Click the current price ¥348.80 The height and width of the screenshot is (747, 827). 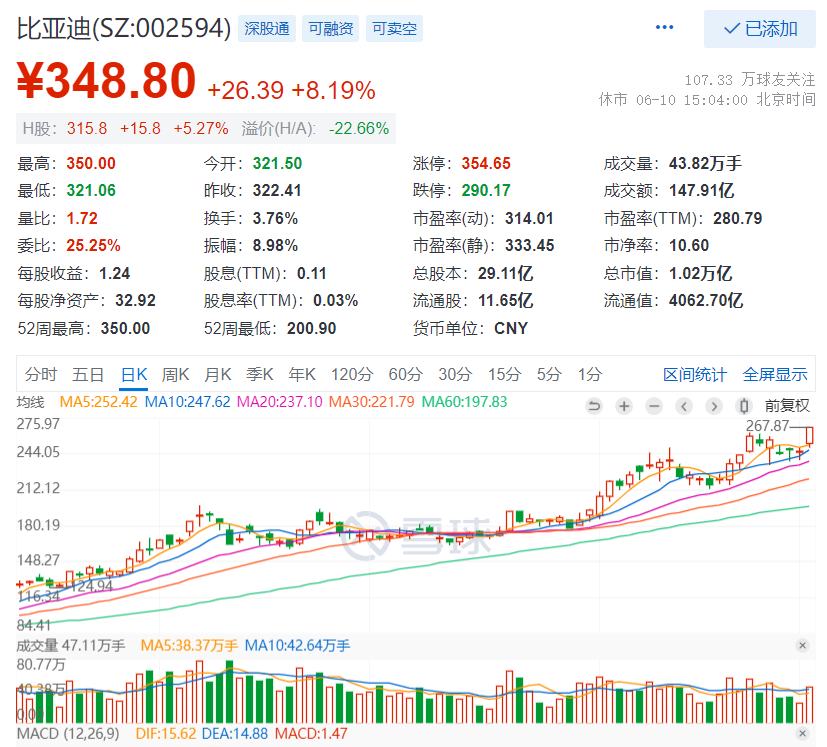point(107,81)
